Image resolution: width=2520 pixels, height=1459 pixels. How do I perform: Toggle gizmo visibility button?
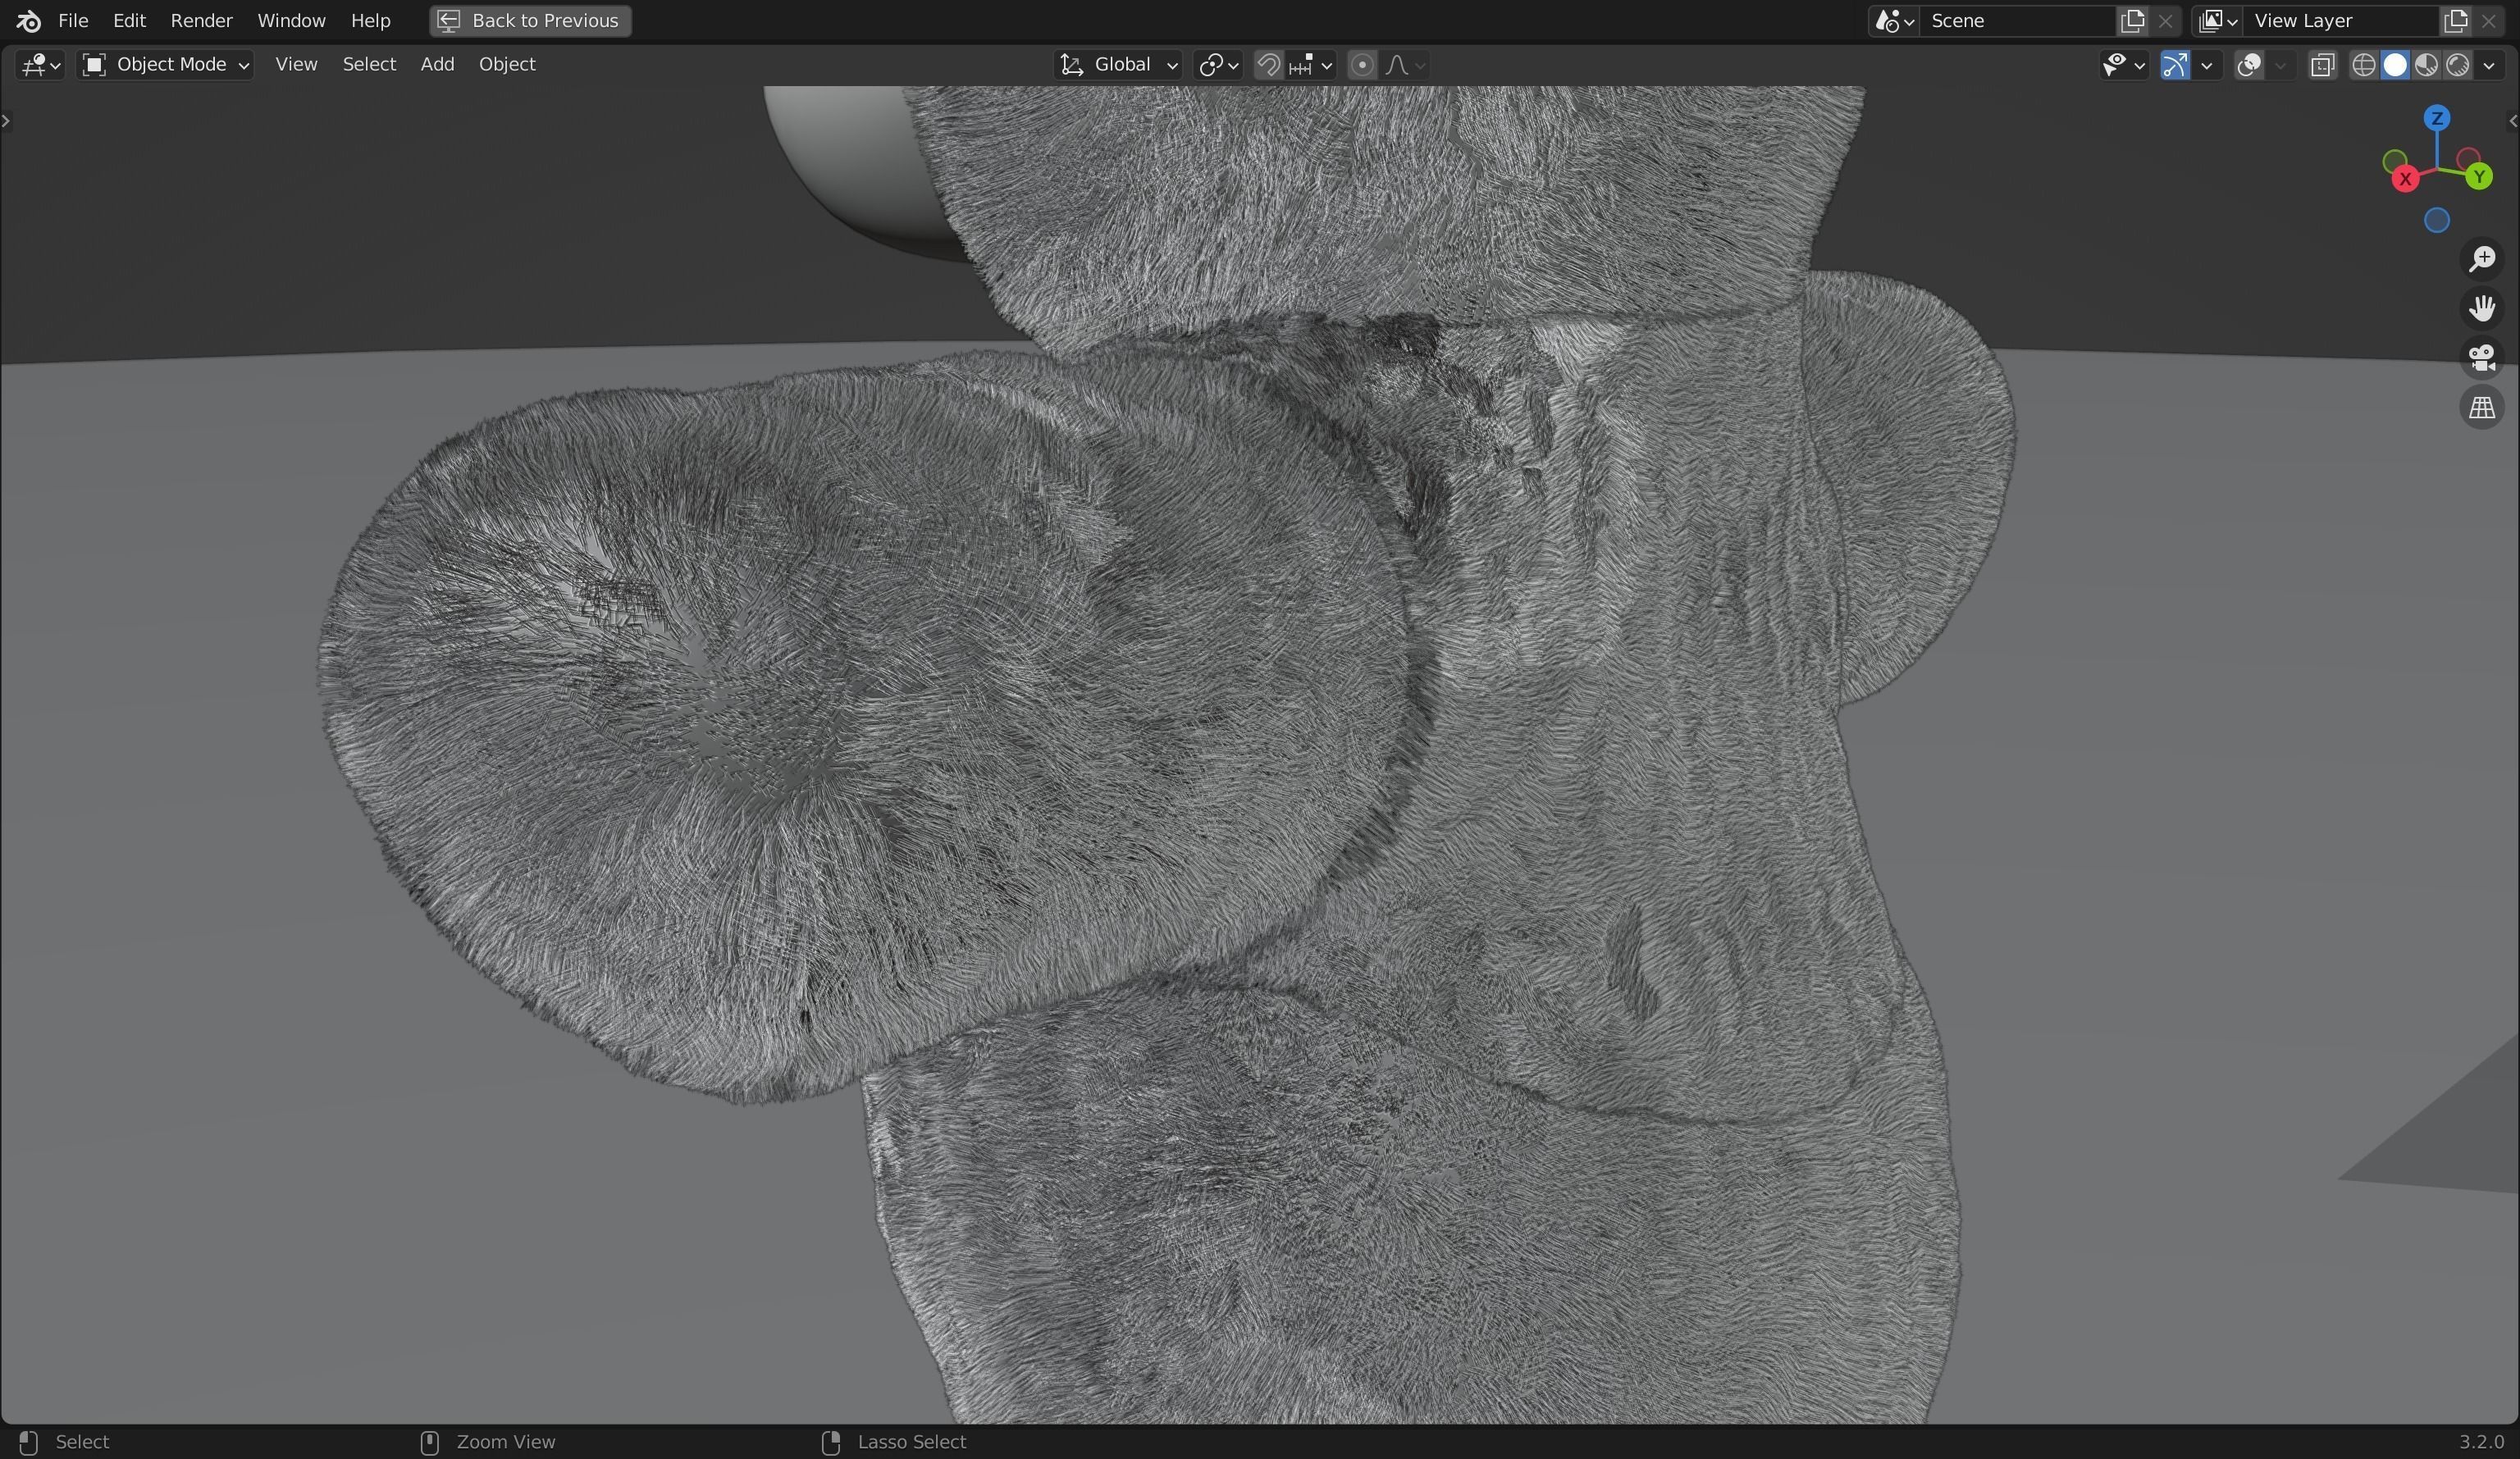(x=2175, y=65)
